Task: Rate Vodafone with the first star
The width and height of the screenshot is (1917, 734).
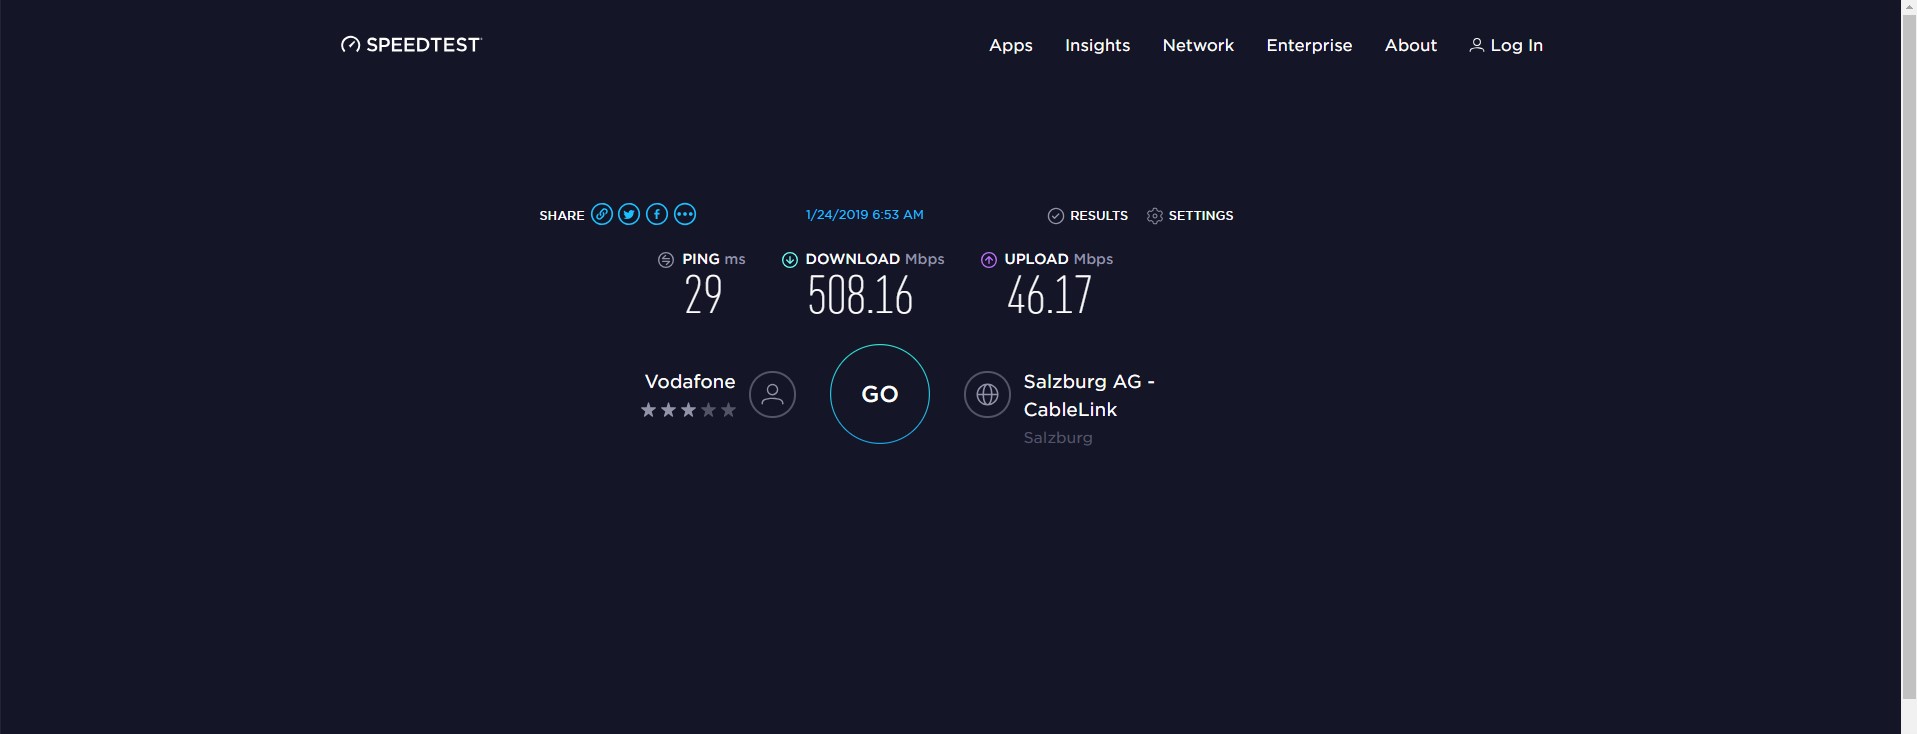Action: 648,410
